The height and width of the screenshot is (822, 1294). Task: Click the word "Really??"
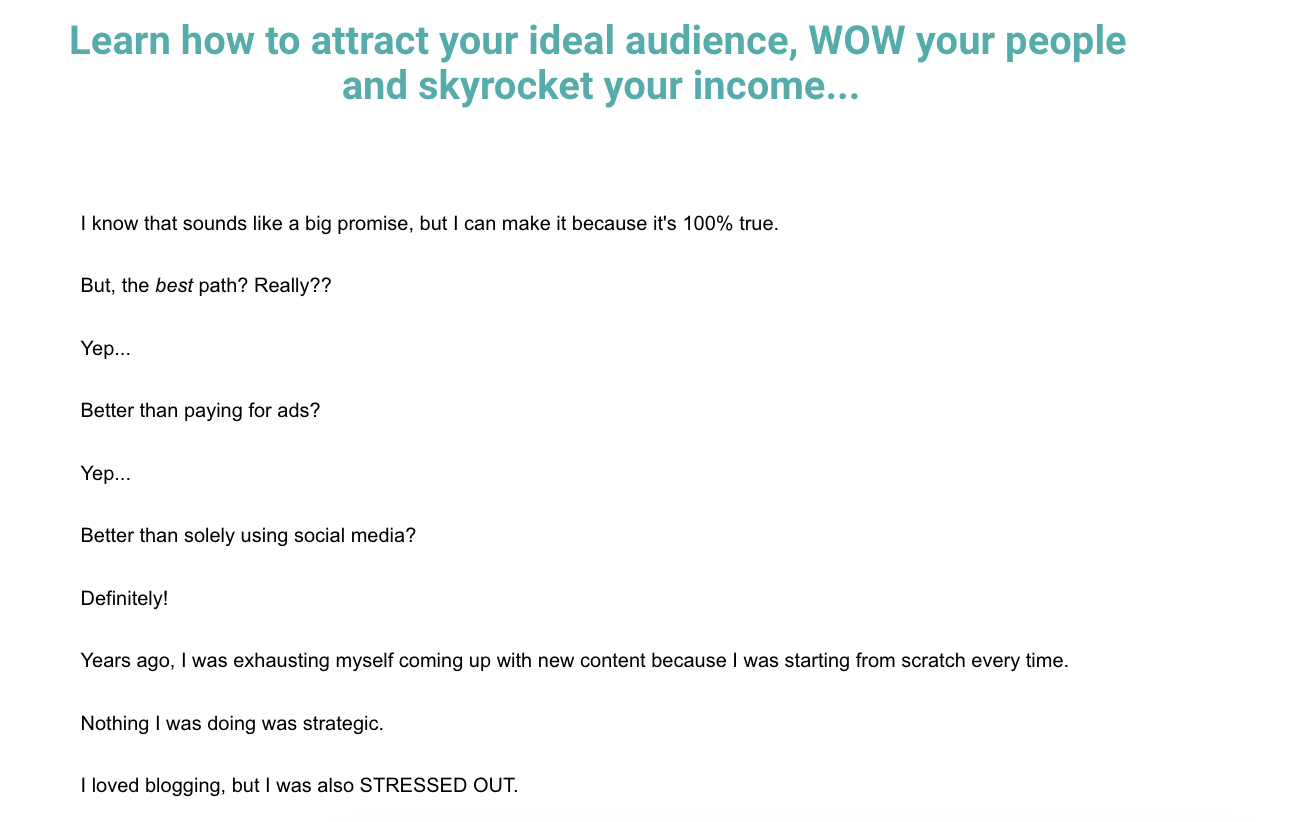point(292,286)
